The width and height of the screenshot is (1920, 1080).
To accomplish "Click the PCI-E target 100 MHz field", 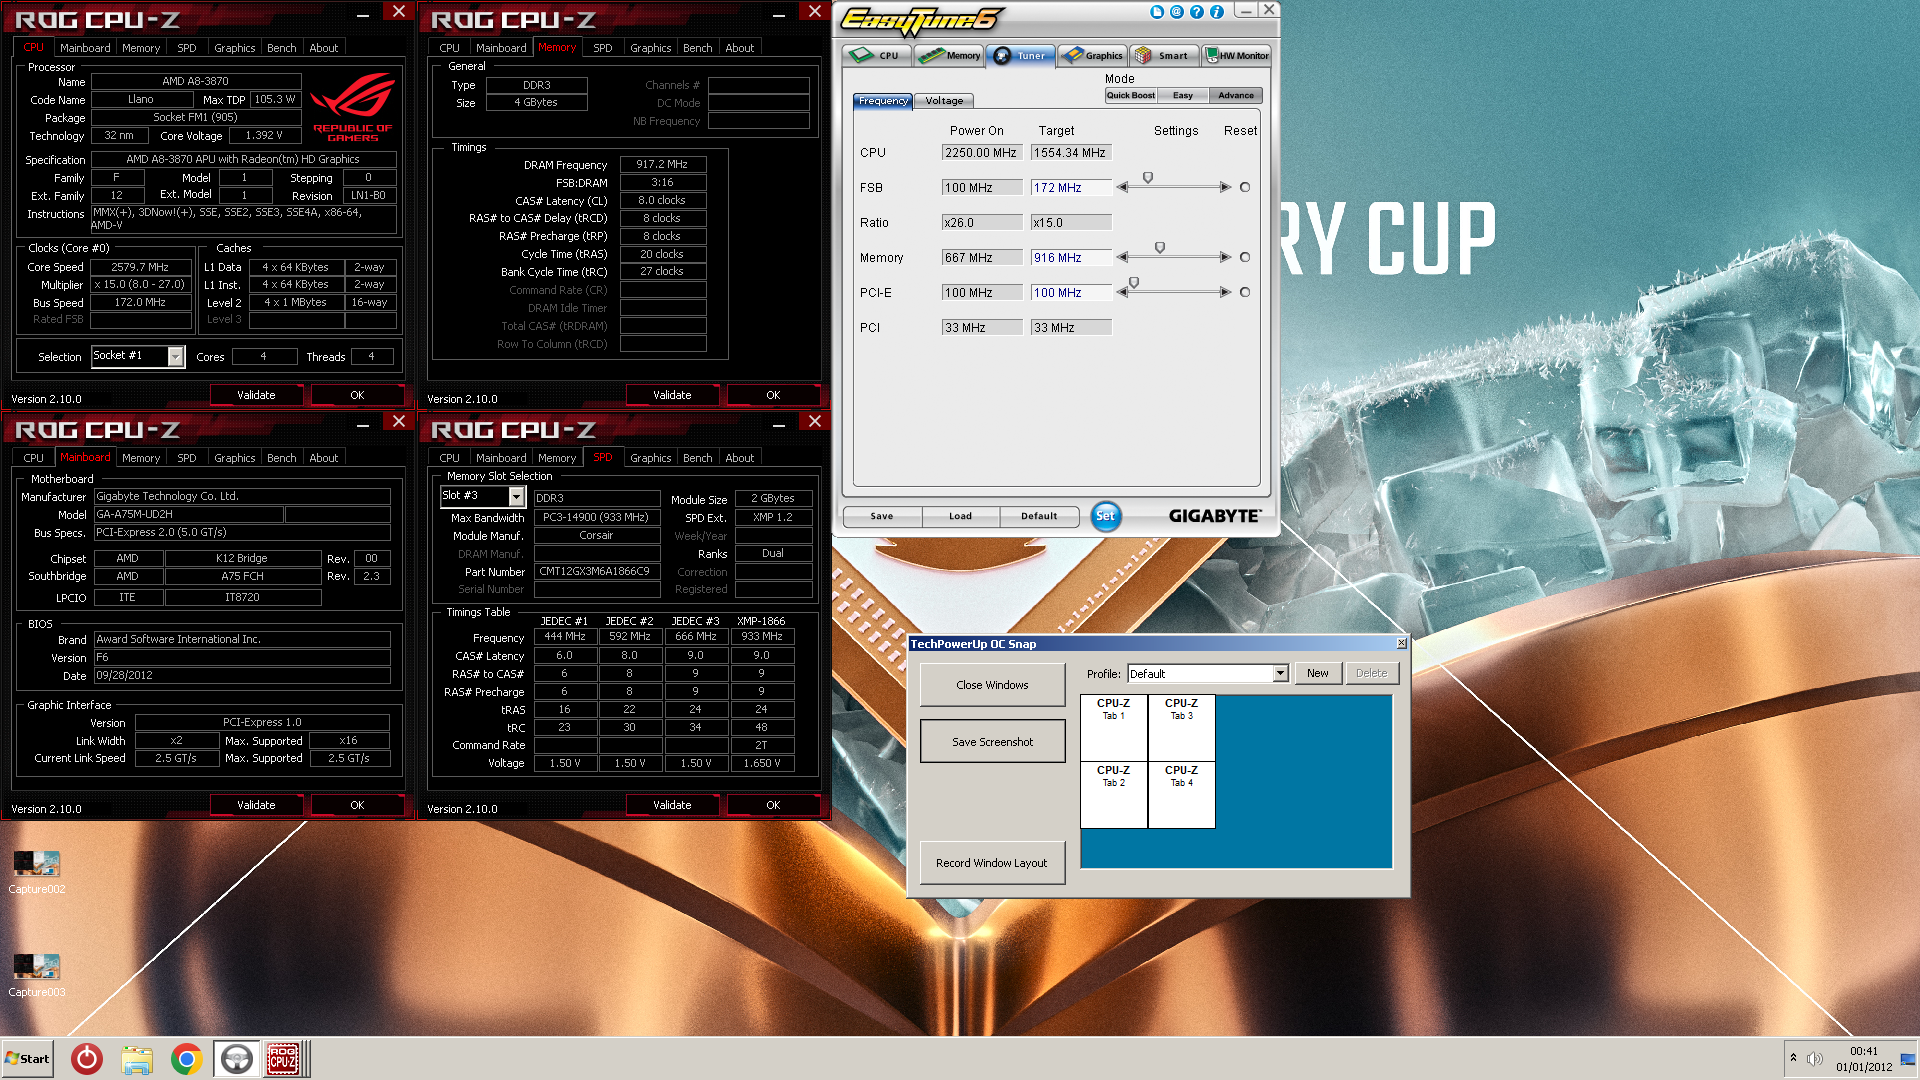I will pyautogui.click(x=1071, y=293).
